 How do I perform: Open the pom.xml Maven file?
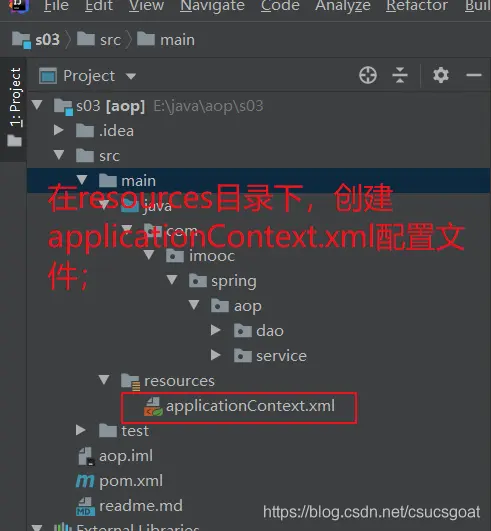point(120,481)
